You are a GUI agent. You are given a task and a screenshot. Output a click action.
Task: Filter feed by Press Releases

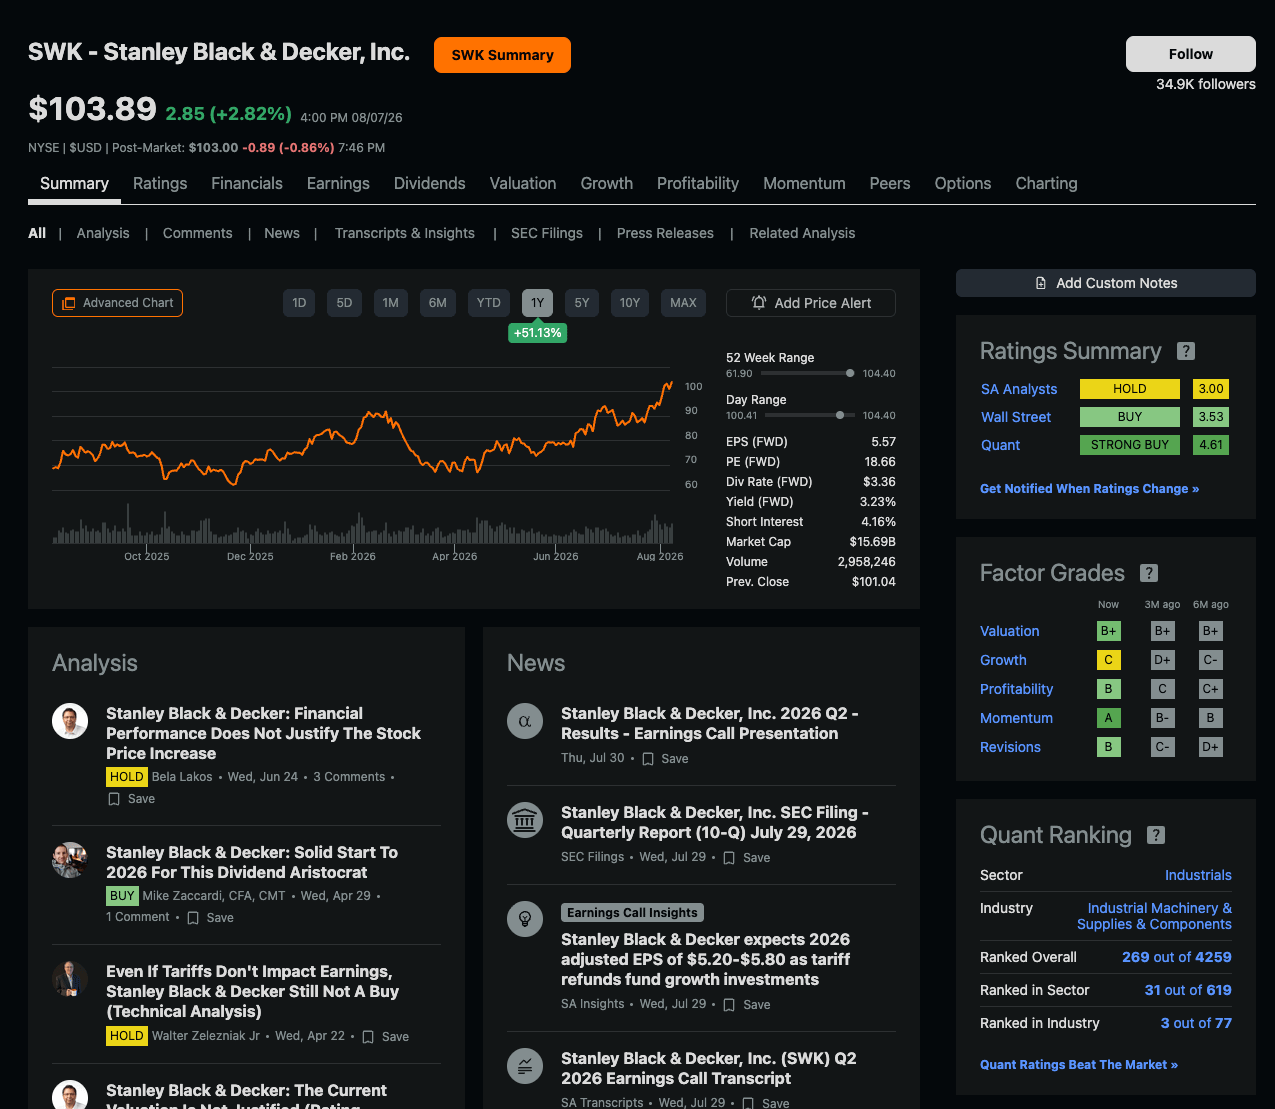point(665,233)
